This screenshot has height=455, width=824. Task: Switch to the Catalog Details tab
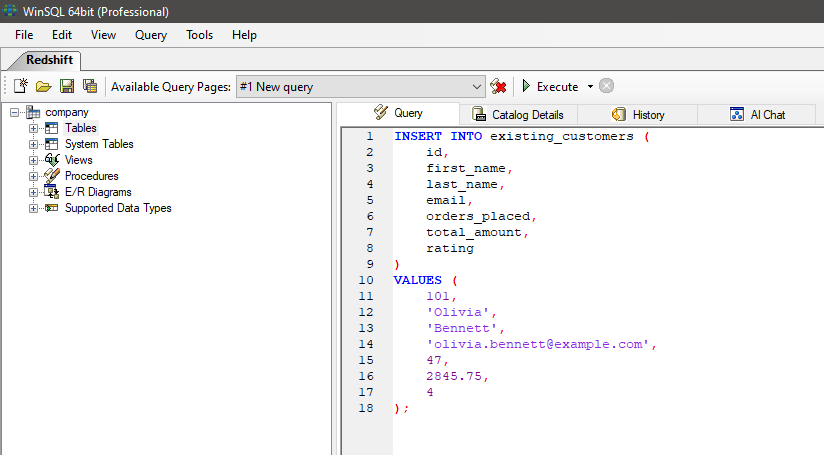518,115
